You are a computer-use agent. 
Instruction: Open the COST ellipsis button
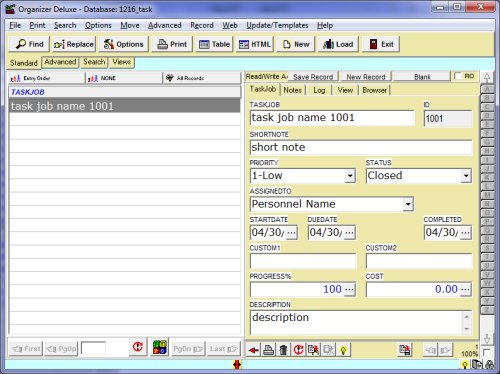465,289
